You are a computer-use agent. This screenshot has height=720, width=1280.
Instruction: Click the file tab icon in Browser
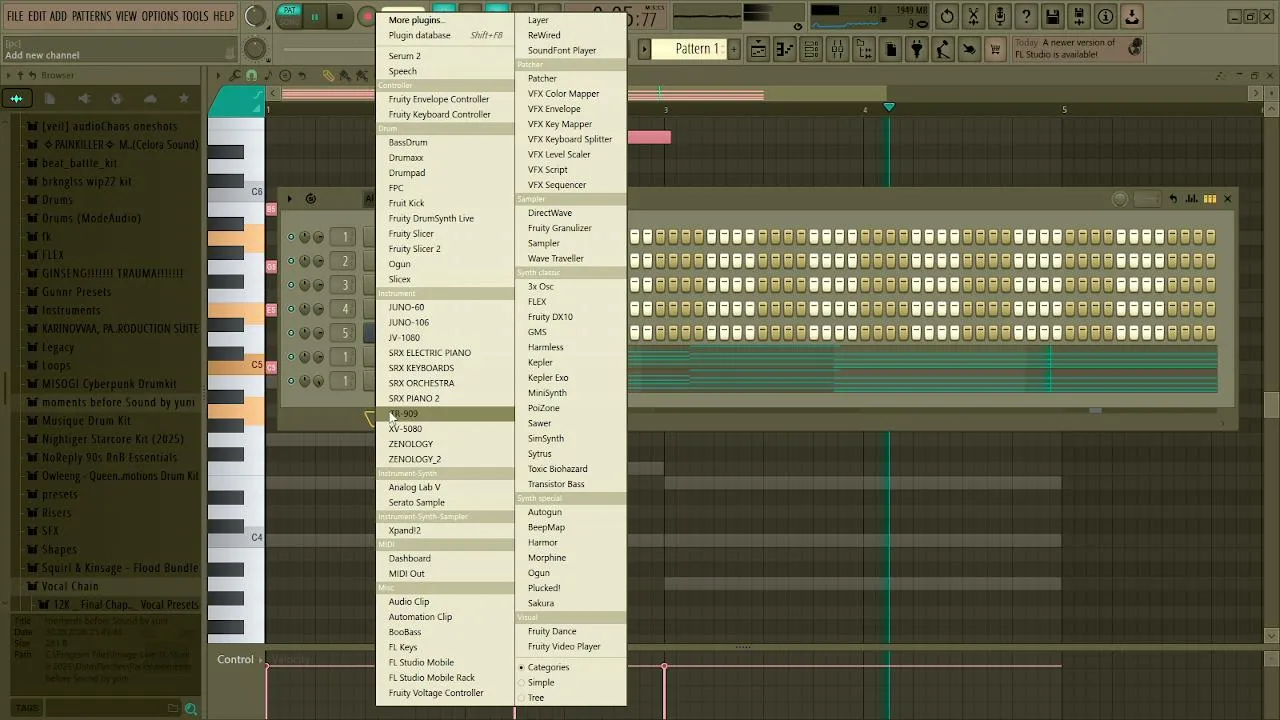50,98
